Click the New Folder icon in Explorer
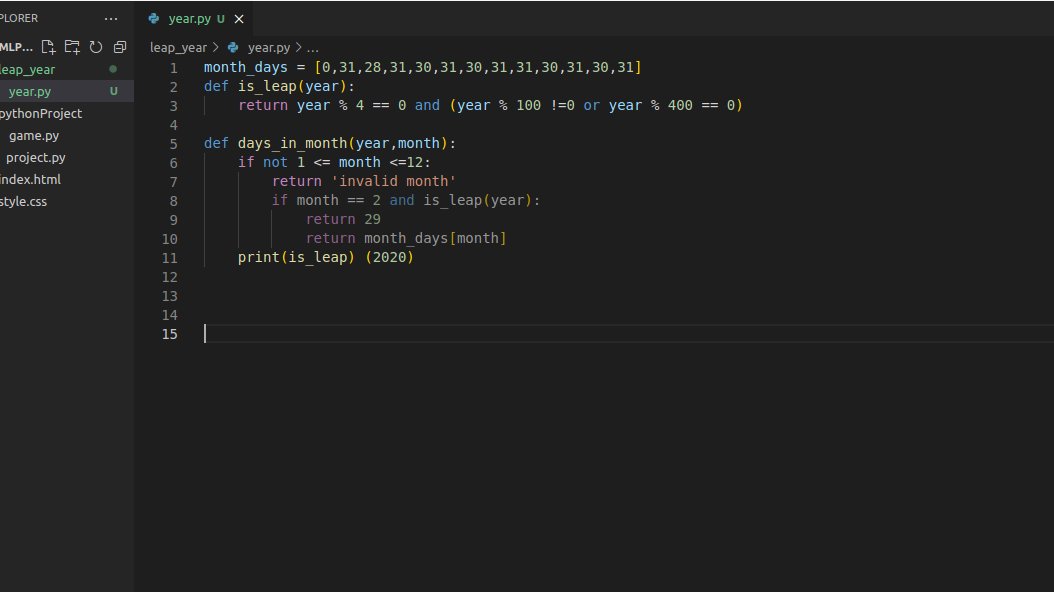This screenshot has width=1054, height=592. pyautogui.click(x=72, y=47)
